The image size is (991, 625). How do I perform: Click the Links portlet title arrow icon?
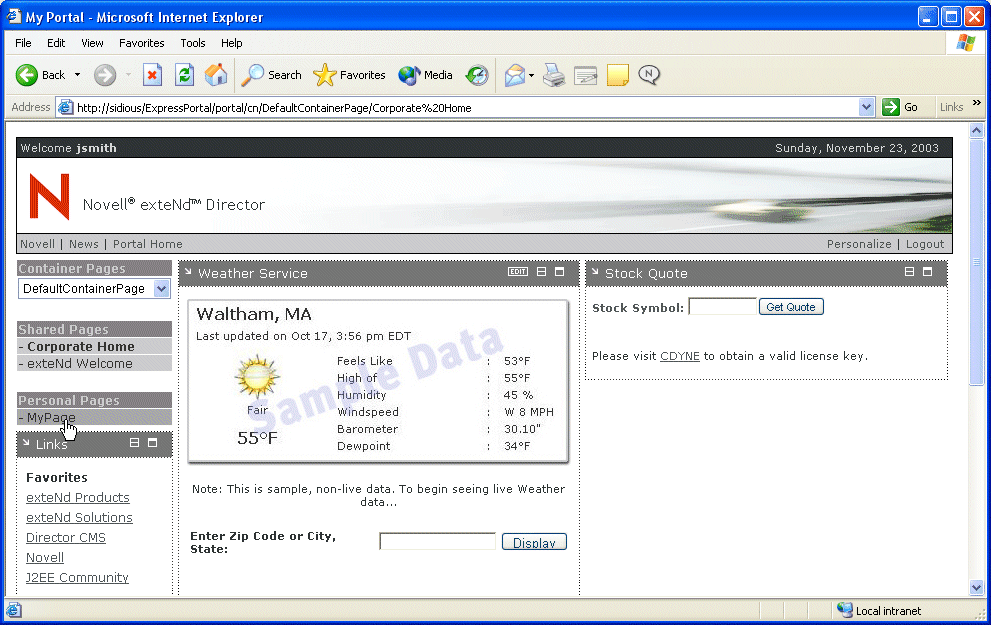(x=26, y=443)
